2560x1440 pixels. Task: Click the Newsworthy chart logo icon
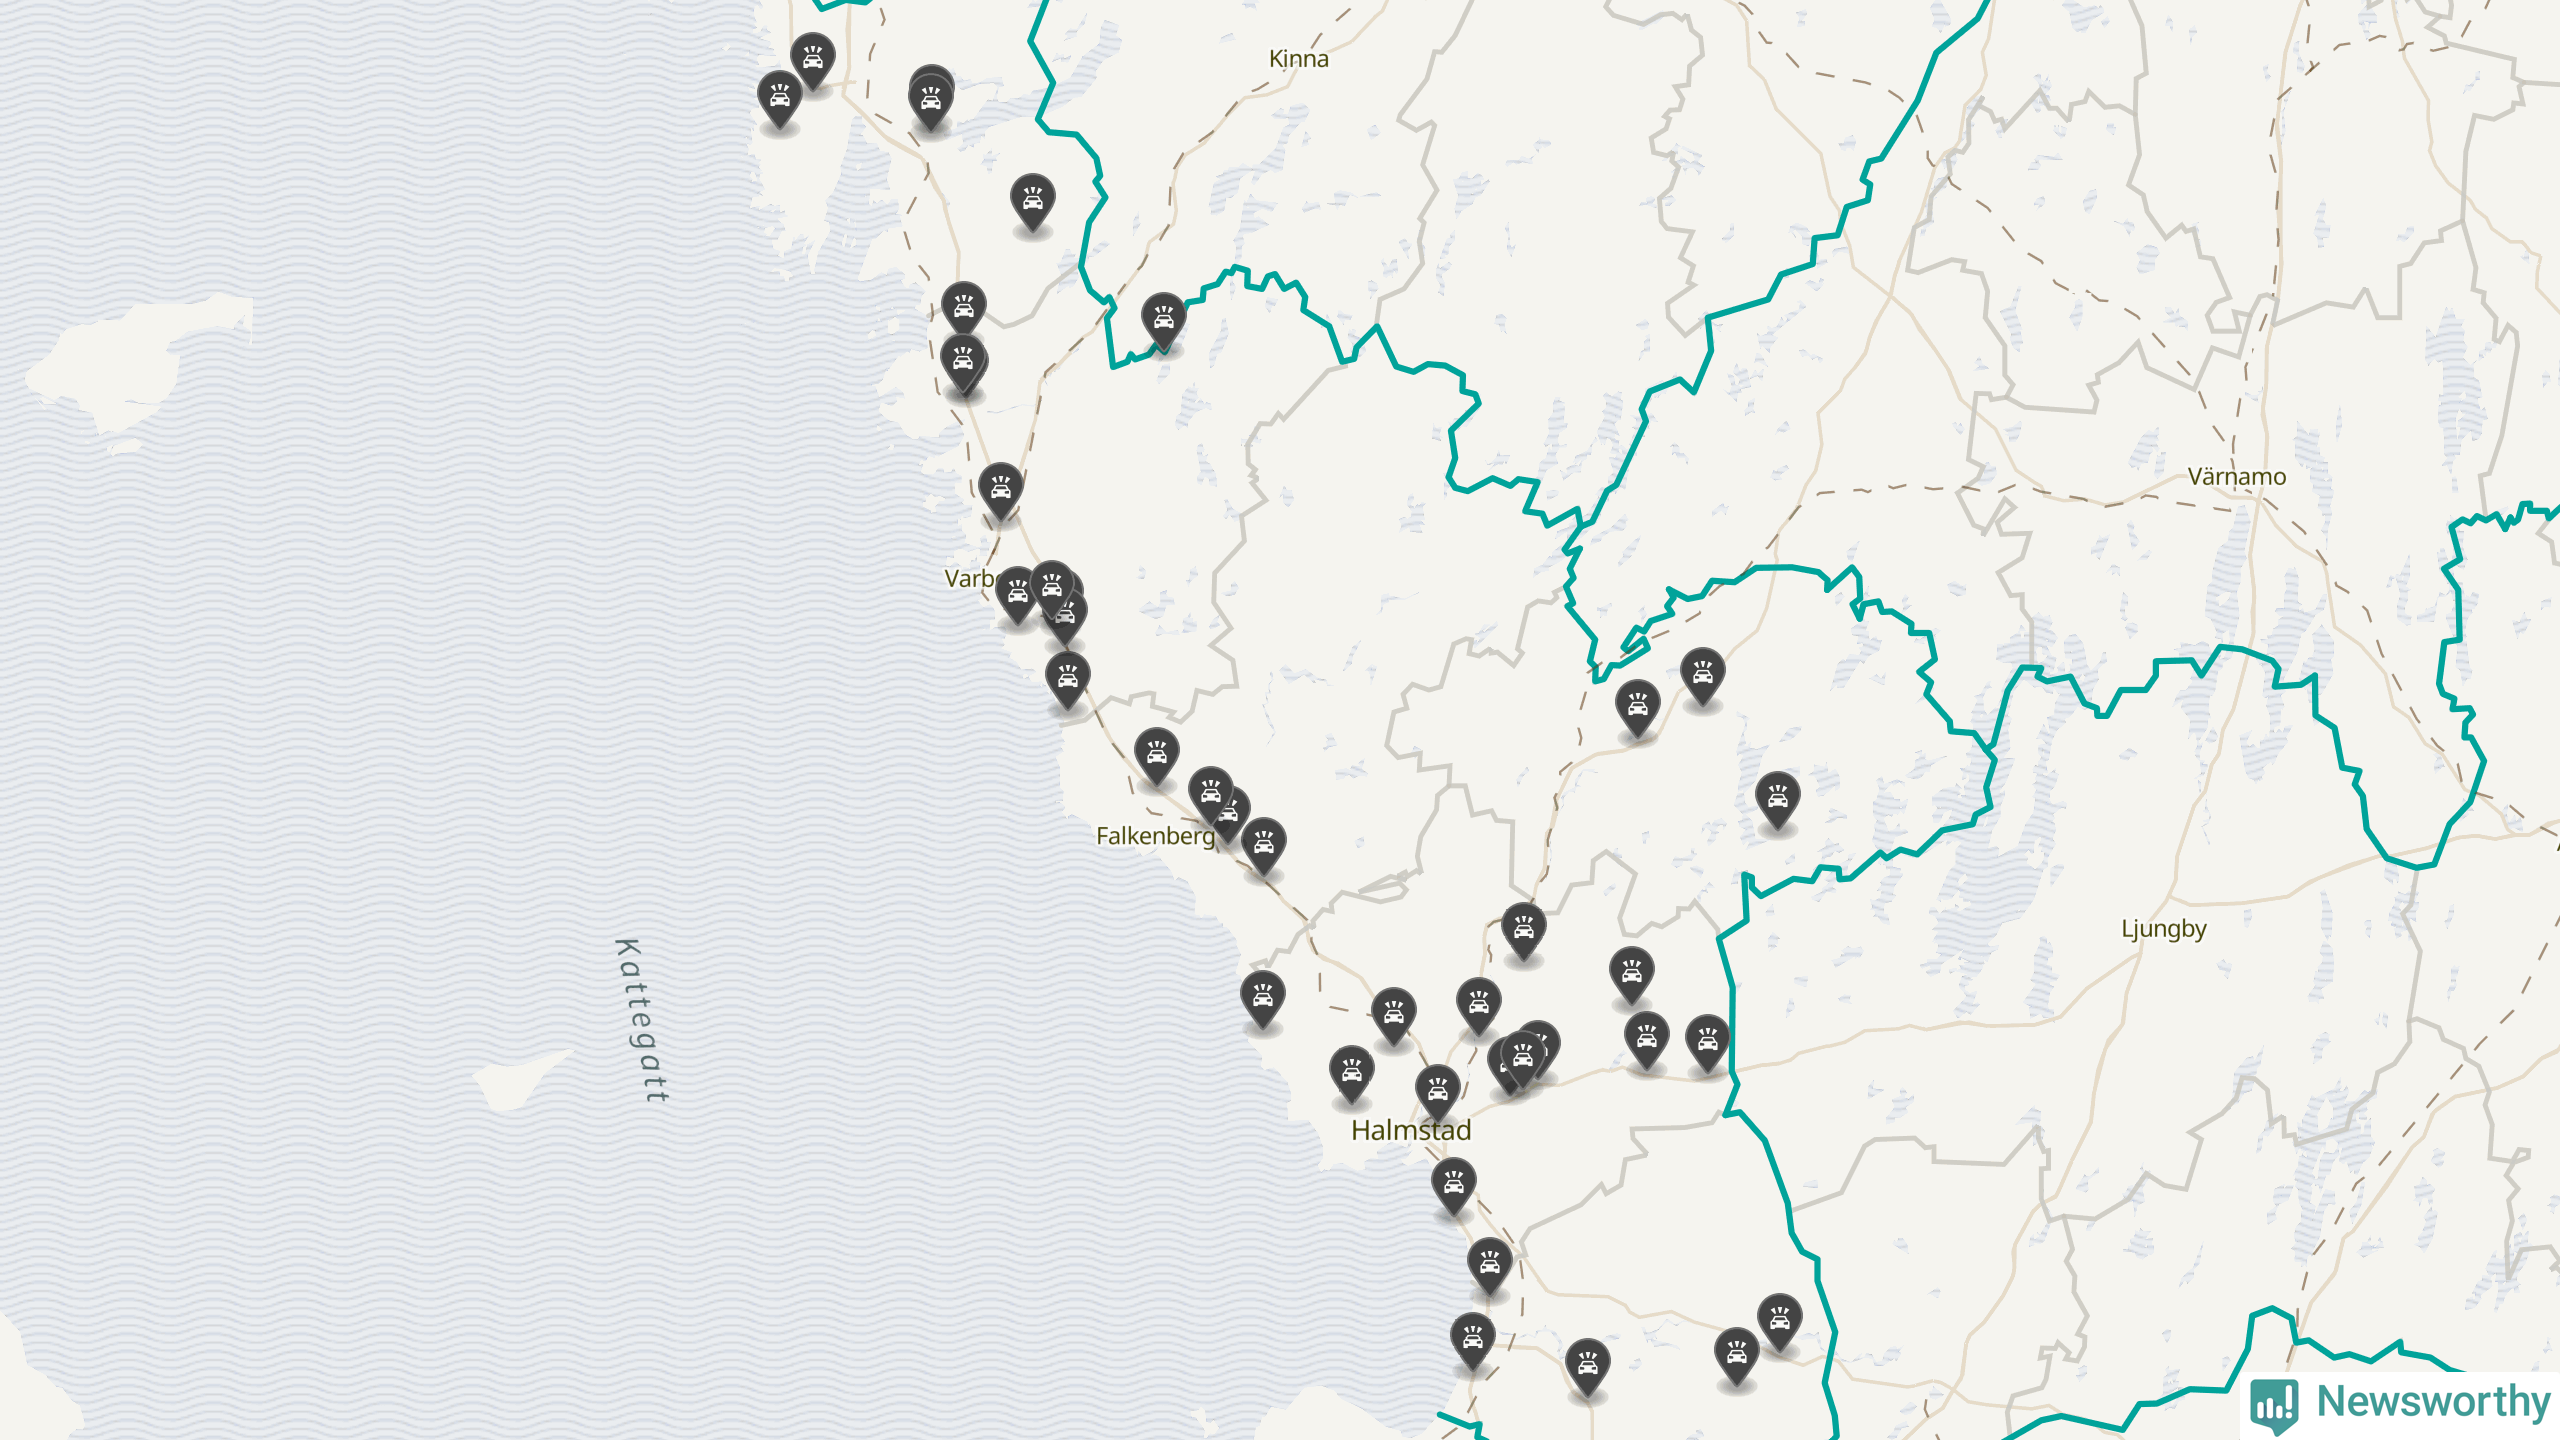click(2274, 1405)
